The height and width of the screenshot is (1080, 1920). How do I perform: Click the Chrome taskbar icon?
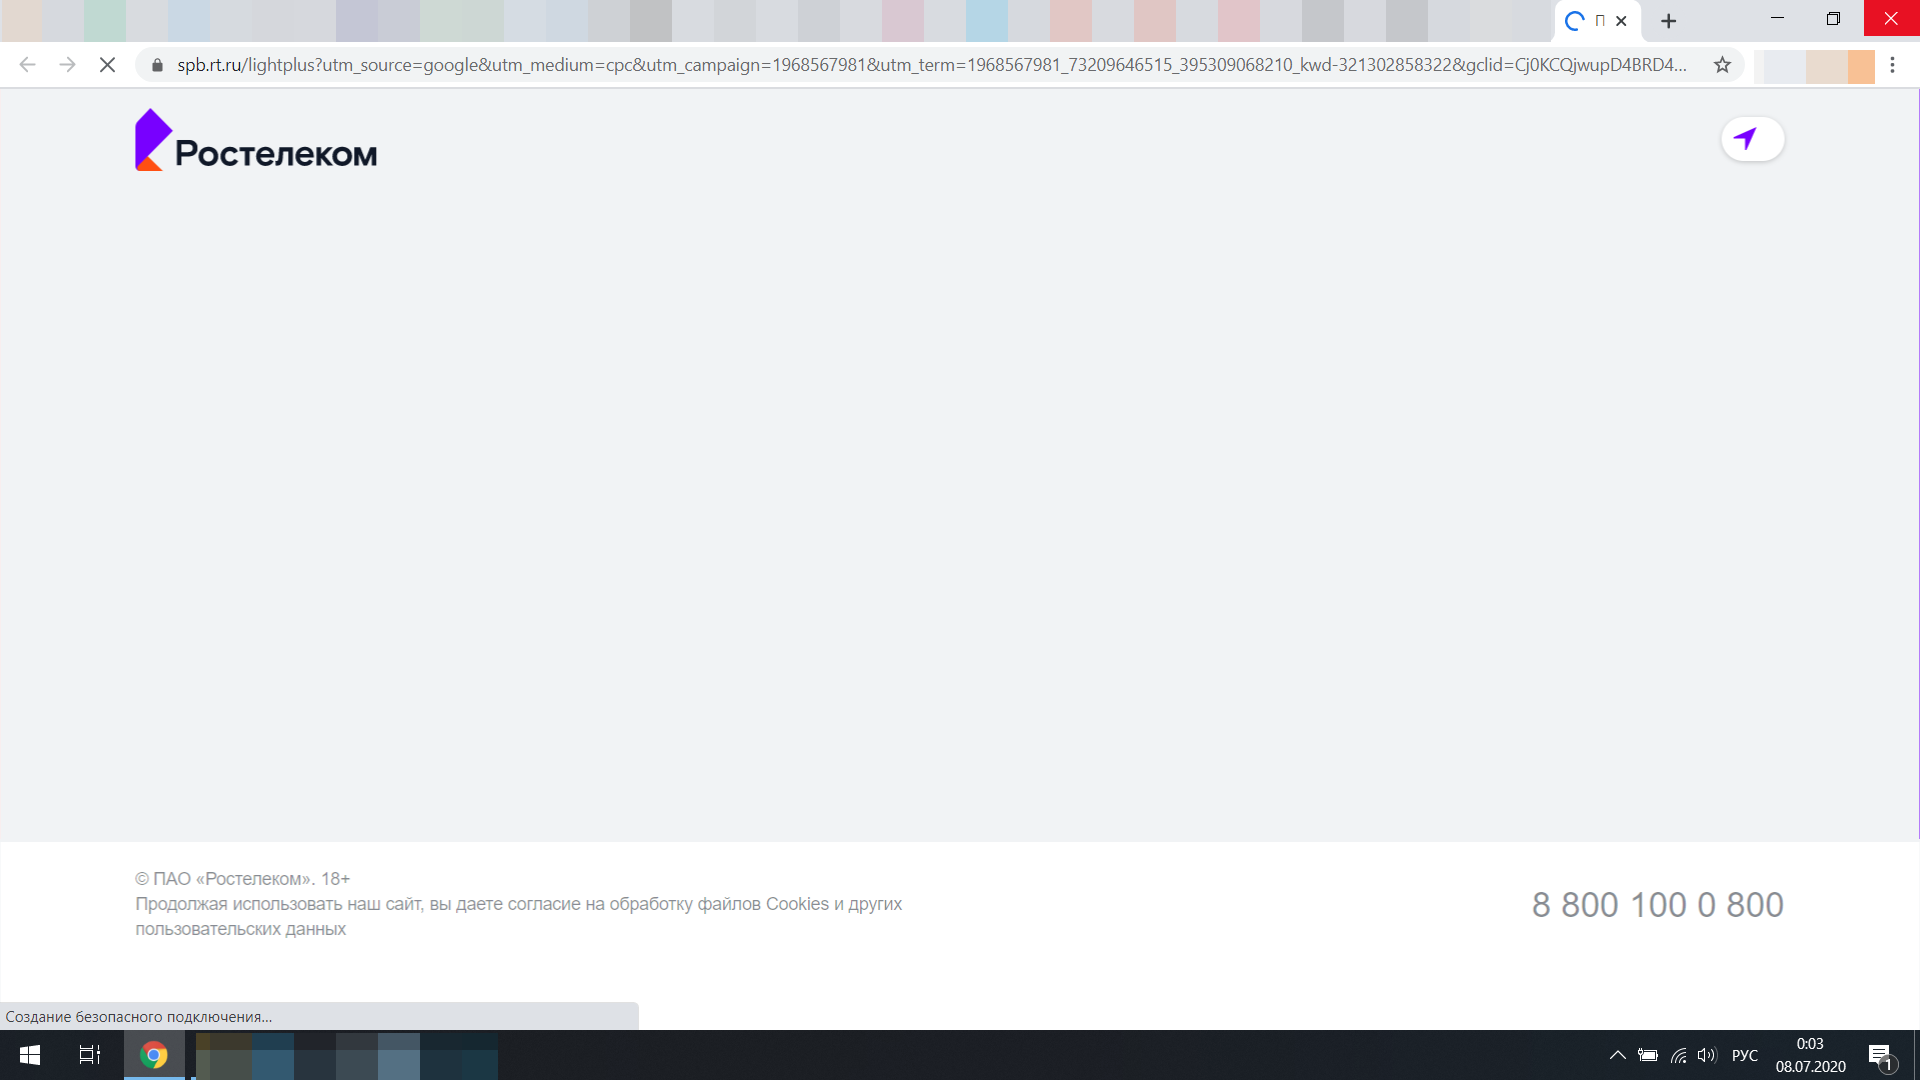click(154, 1055)
